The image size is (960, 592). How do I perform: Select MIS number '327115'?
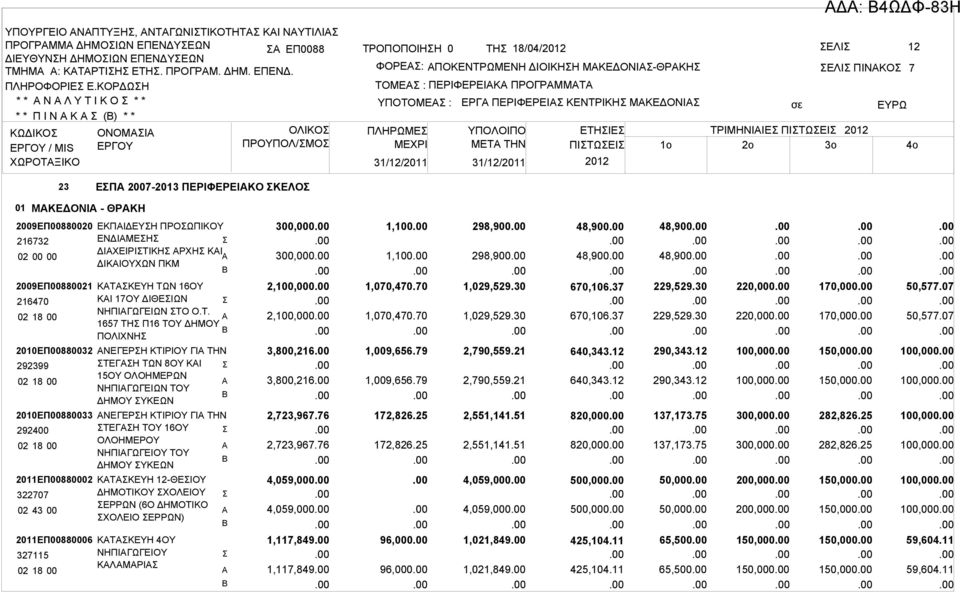click(x=32, y=555)
